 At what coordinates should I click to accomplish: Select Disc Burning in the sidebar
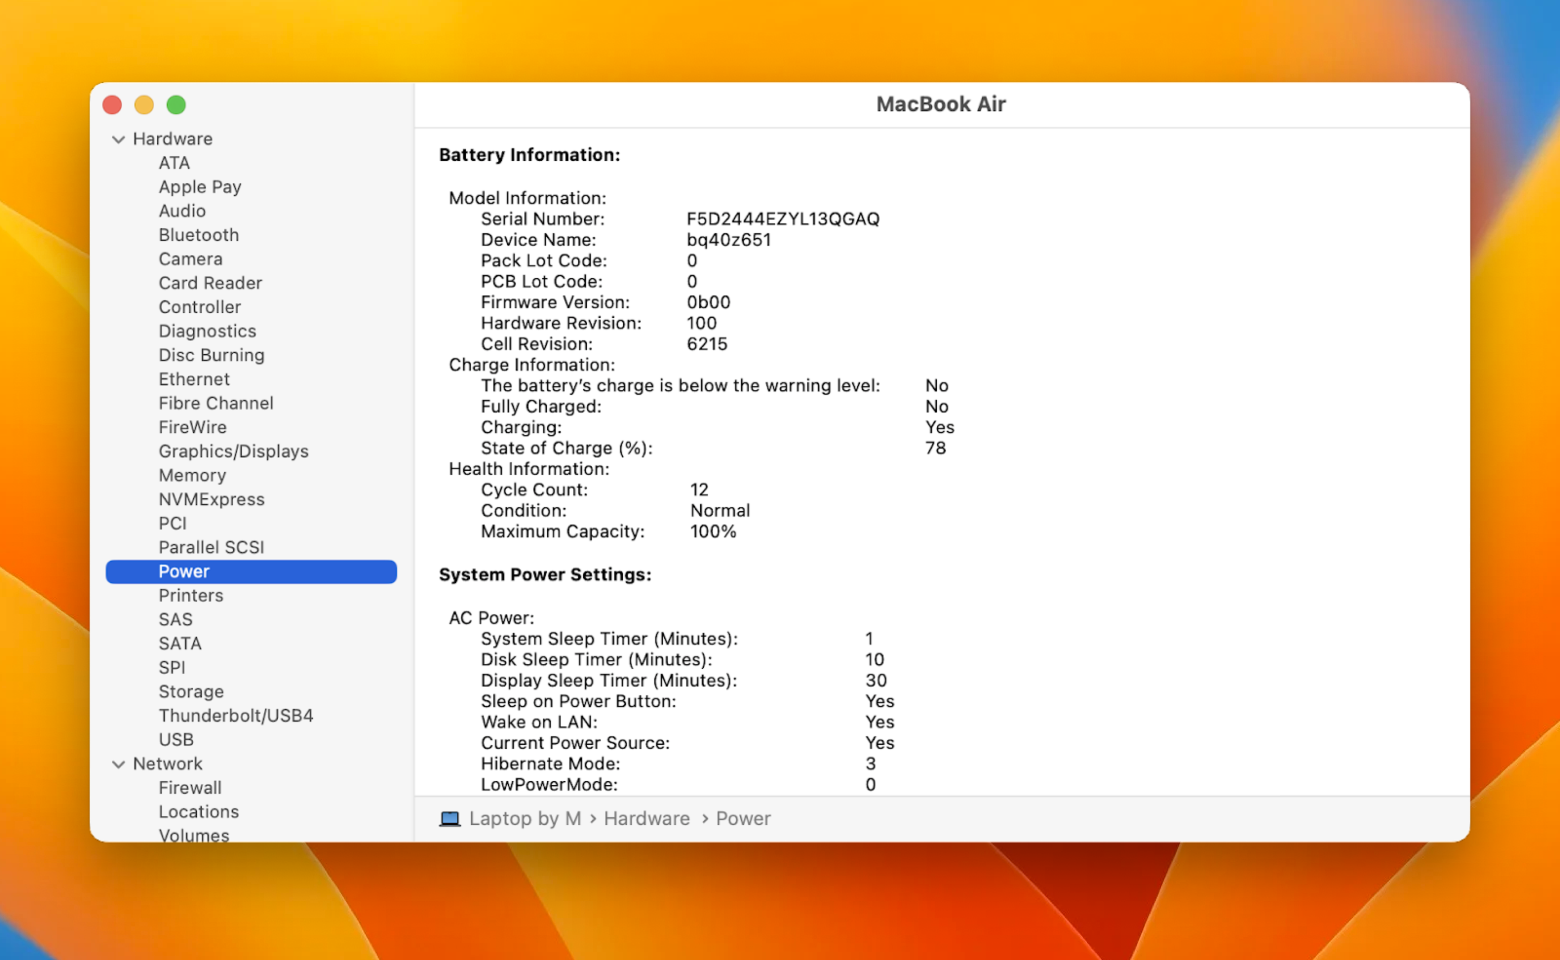pos(211,355)
